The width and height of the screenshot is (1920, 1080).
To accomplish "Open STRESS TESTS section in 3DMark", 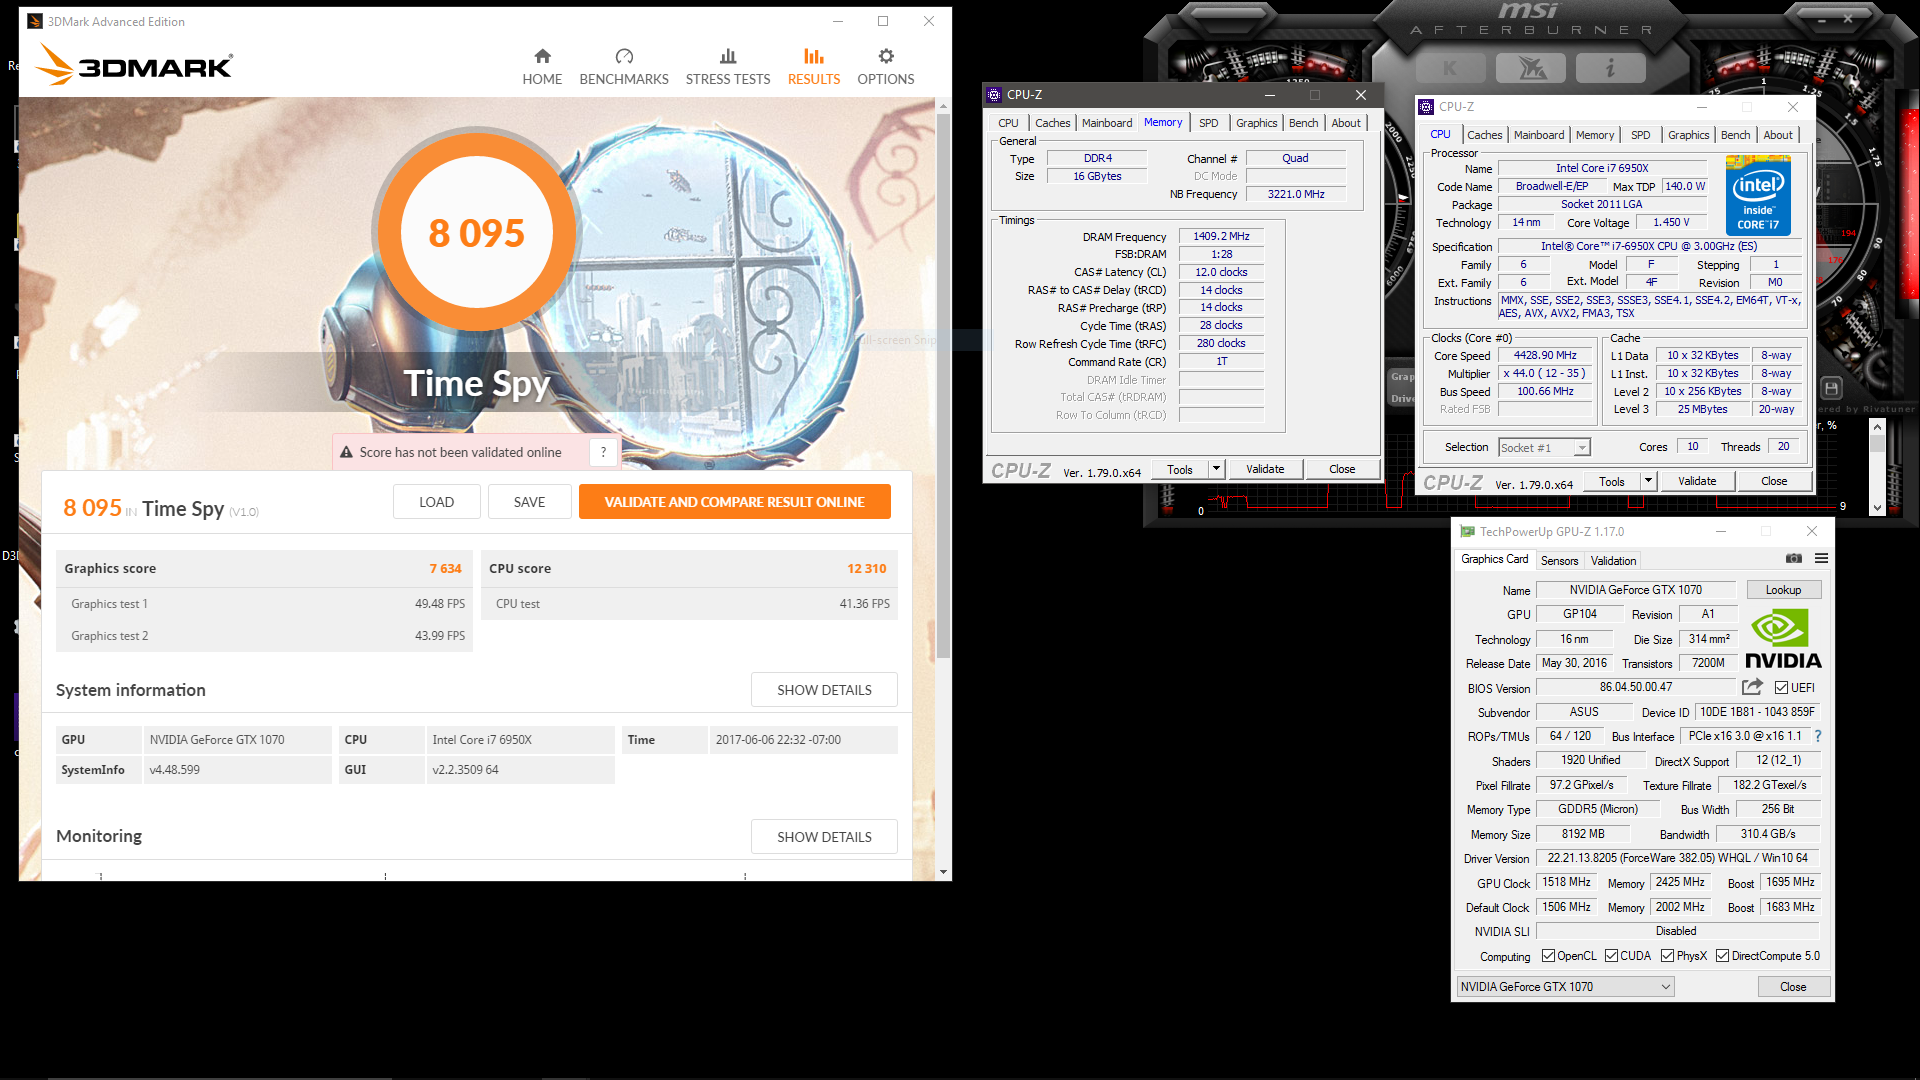I will tap(728, 67).
